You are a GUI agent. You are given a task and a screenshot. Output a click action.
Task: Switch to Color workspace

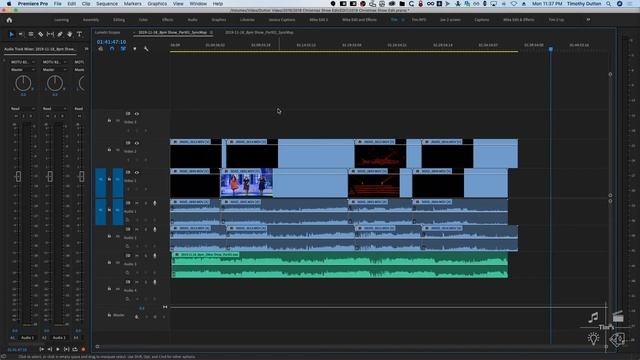(143, 20)
